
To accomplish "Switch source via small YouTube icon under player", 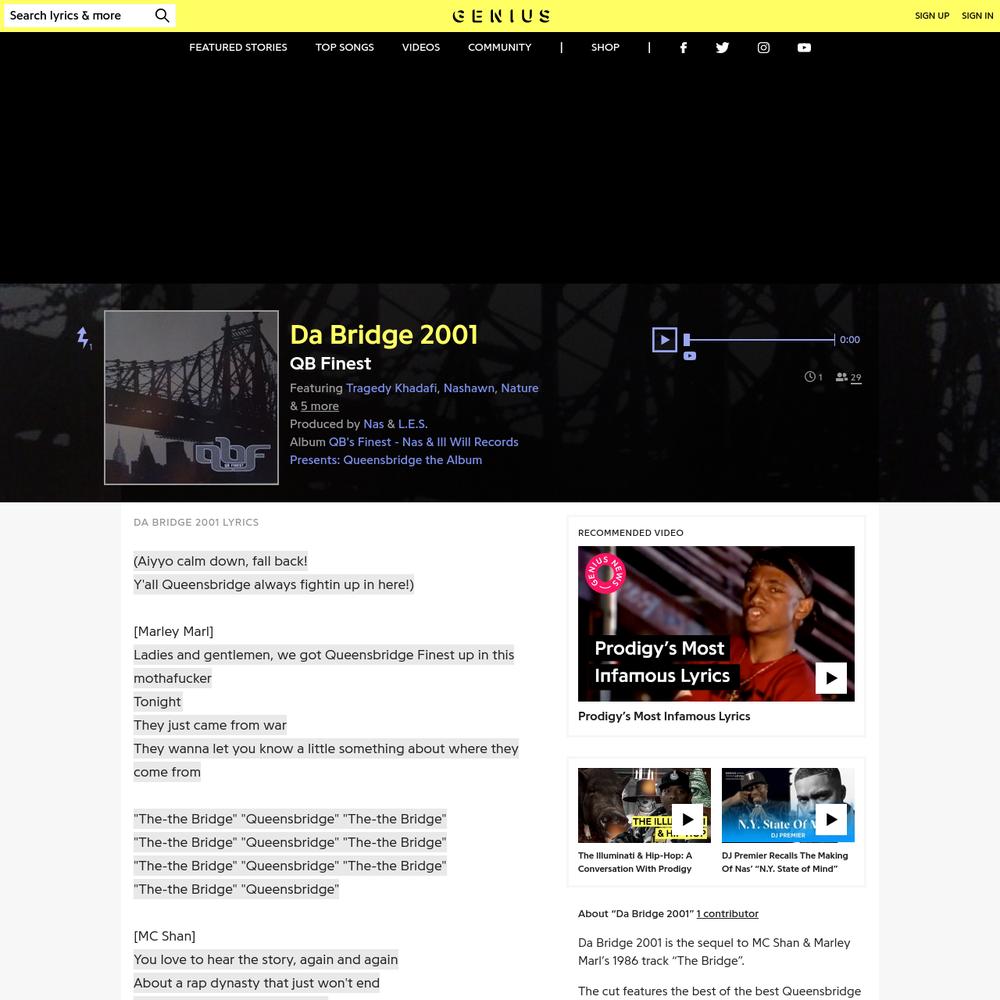I will pos(690,356).
